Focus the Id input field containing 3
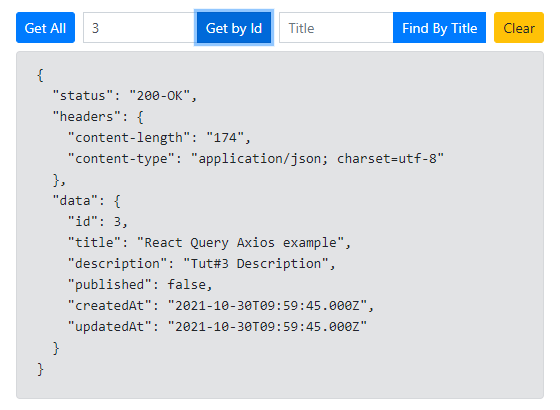 [x=140, y=28]
